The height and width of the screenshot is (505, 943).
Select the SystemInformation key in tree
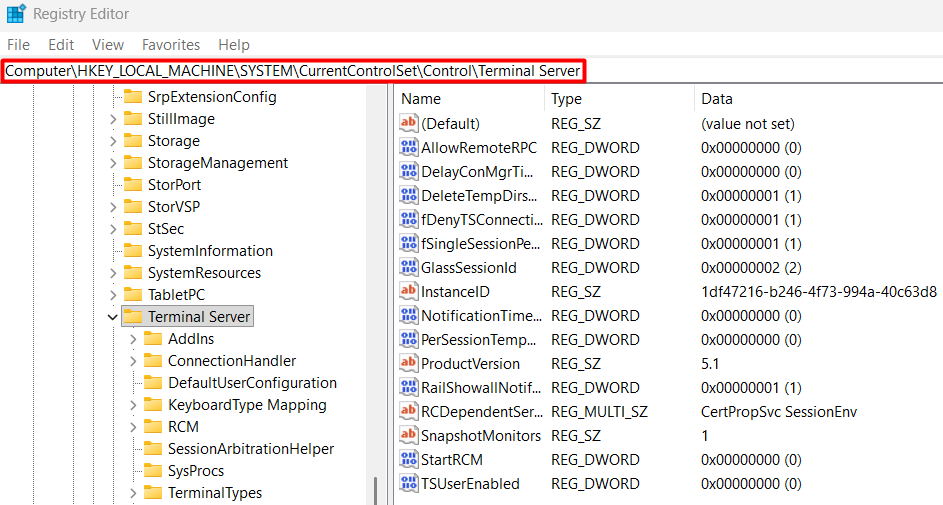(x=210, y=251)
